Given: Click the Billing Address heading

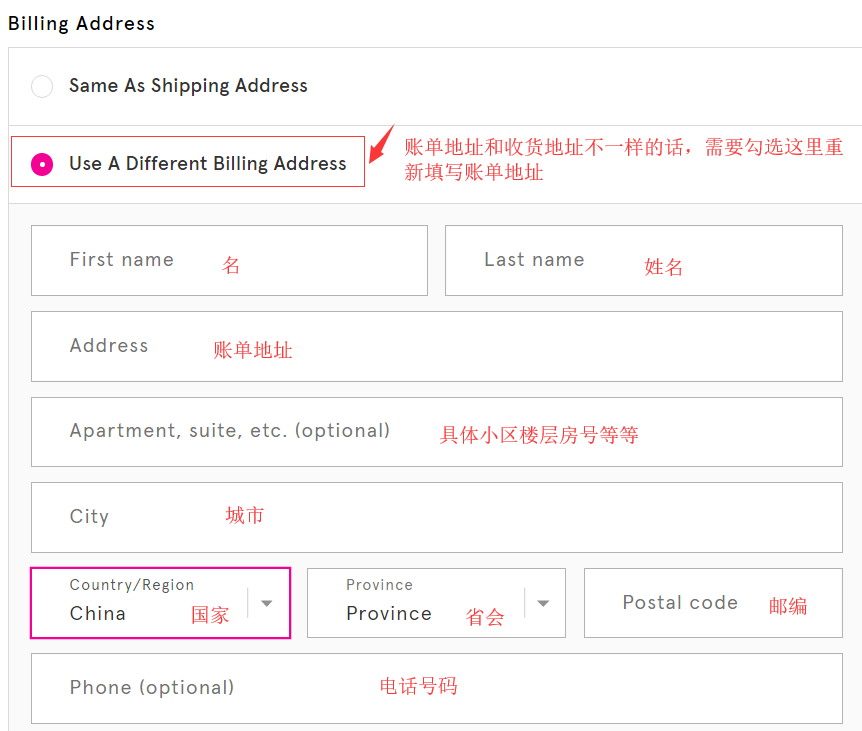Looking at the screenshot, I should 82,23.
